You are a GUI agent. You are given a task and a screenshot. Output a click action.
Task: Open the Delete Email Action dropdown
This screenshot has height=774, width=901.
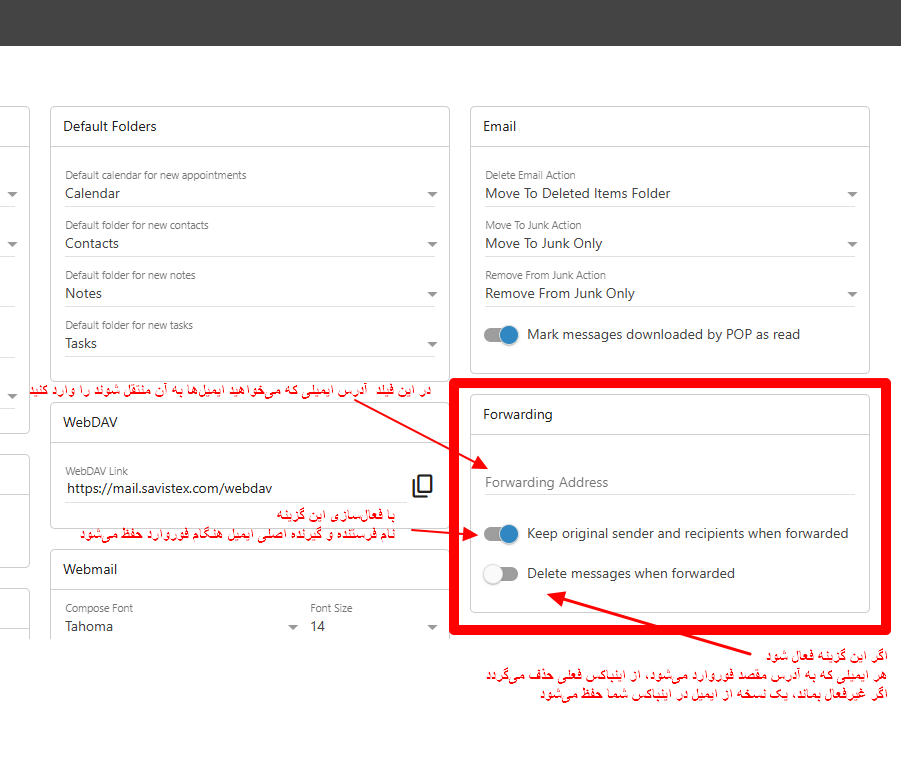852,193
